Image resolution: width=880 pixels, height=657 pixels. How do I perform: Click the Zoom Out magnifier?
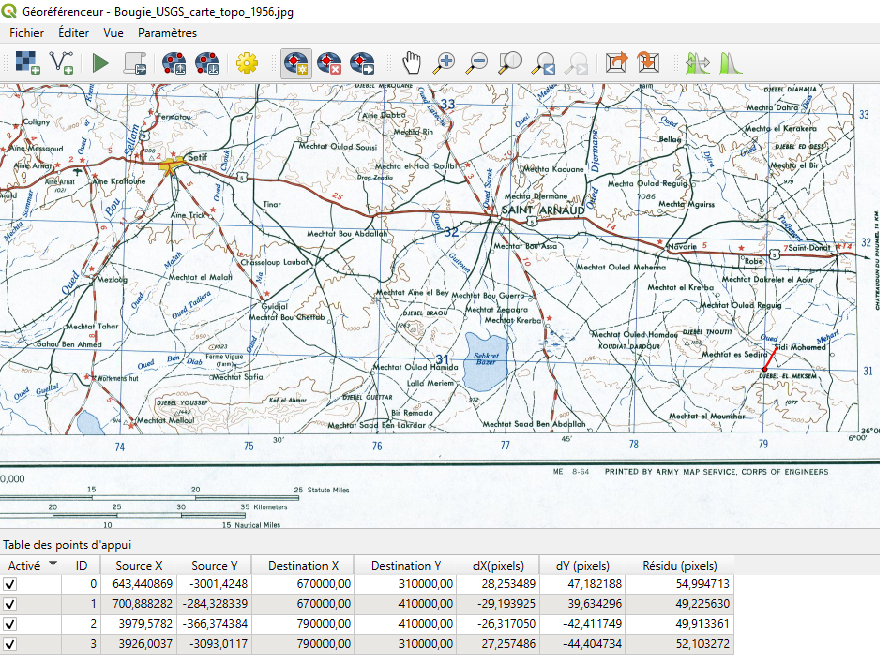tap(477, 63)
